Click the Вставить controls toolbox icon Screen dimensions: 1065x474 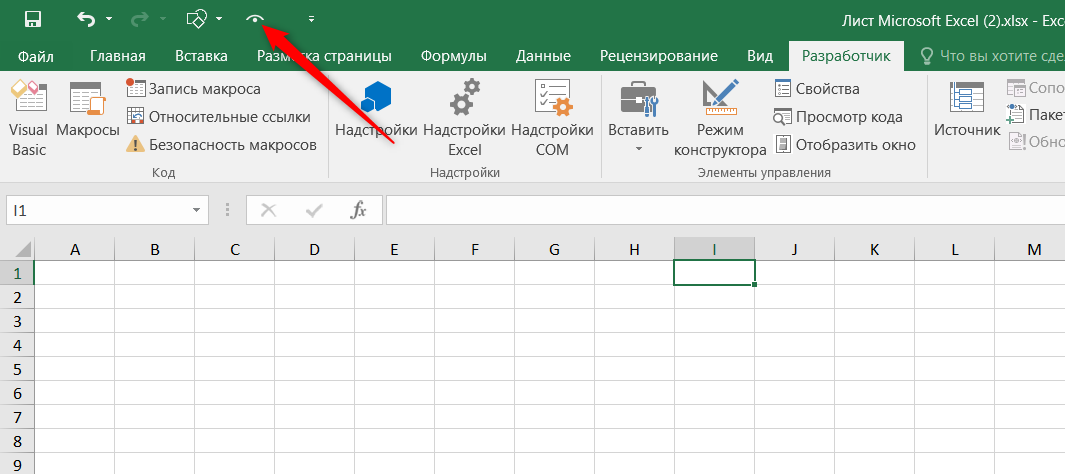click(638, 98)
